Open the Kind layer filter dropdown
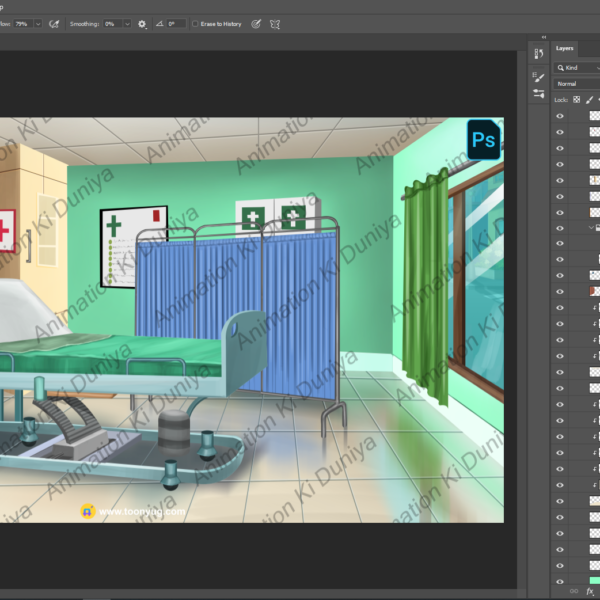600x600 pixels. (x=577, y=68)
